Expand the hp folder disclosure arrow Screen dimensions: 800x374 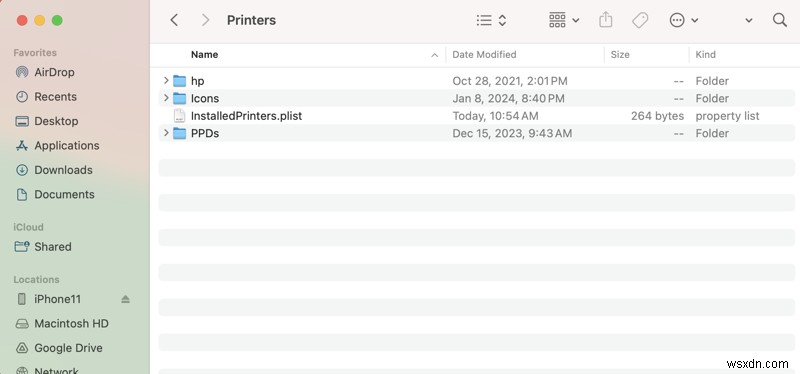tap(166, 81)
